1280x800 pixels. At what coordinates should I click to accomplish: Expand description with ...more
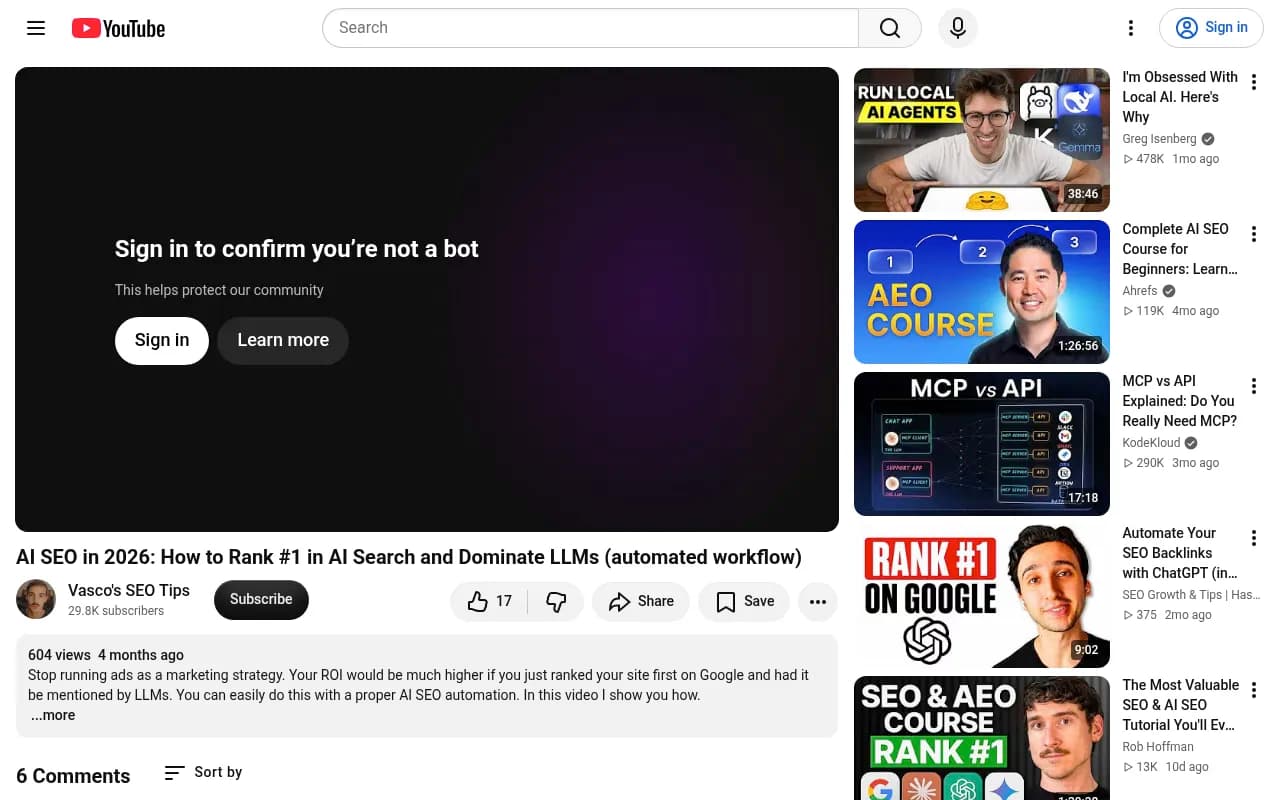(52, 715)
